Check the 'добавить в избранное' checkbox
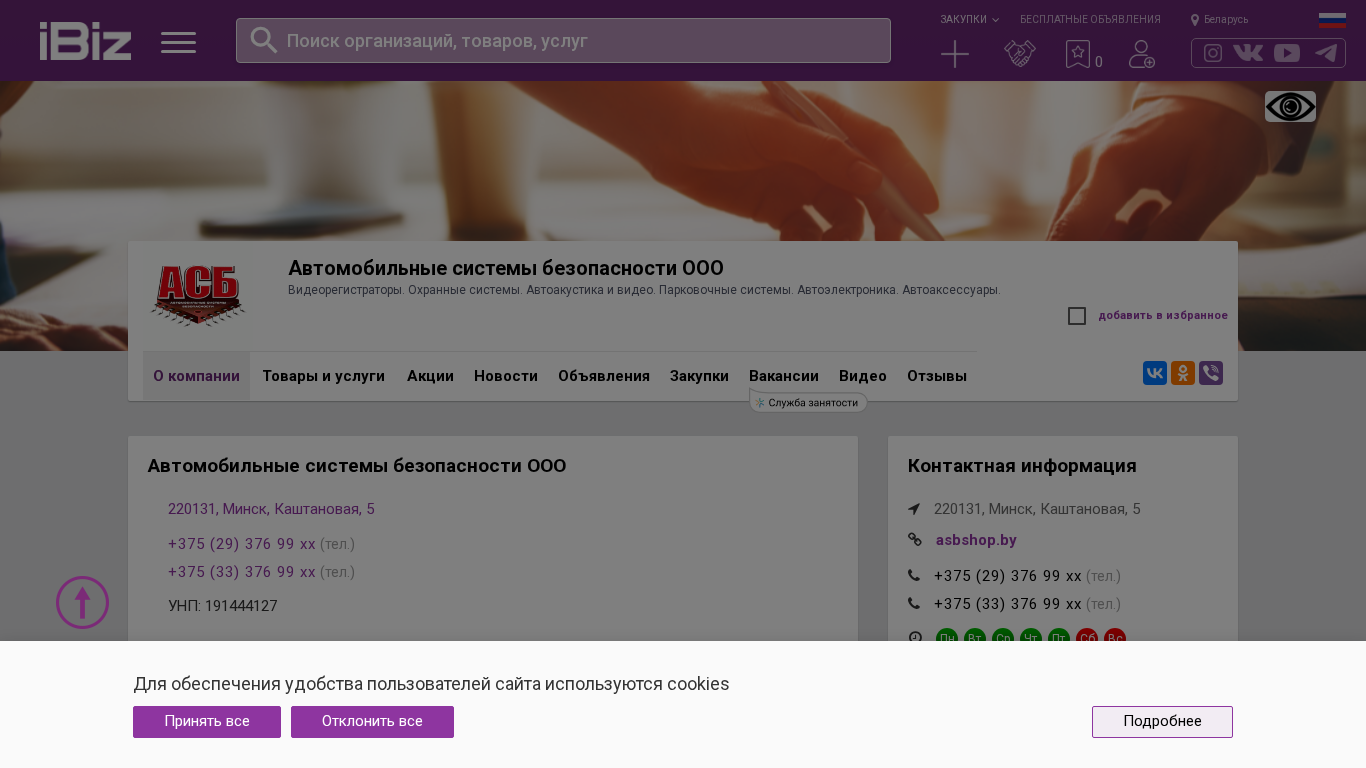1366x768 pixels. click(1077, 316)
